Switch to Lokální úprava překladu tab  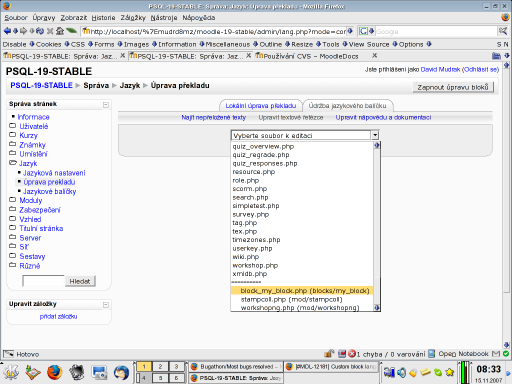coord(261,106)
